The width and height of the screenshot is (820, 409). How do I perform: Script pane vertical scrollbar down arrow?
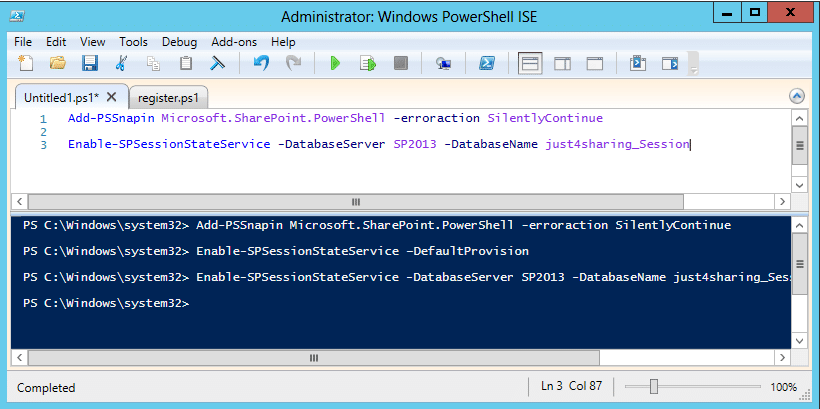point(800,185)
